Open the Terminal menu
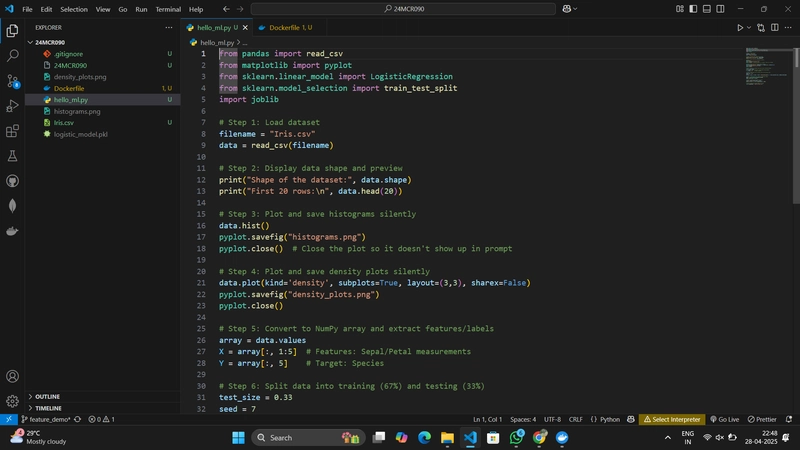This screenshot has height=450, width=800. (x=168, y=9)
